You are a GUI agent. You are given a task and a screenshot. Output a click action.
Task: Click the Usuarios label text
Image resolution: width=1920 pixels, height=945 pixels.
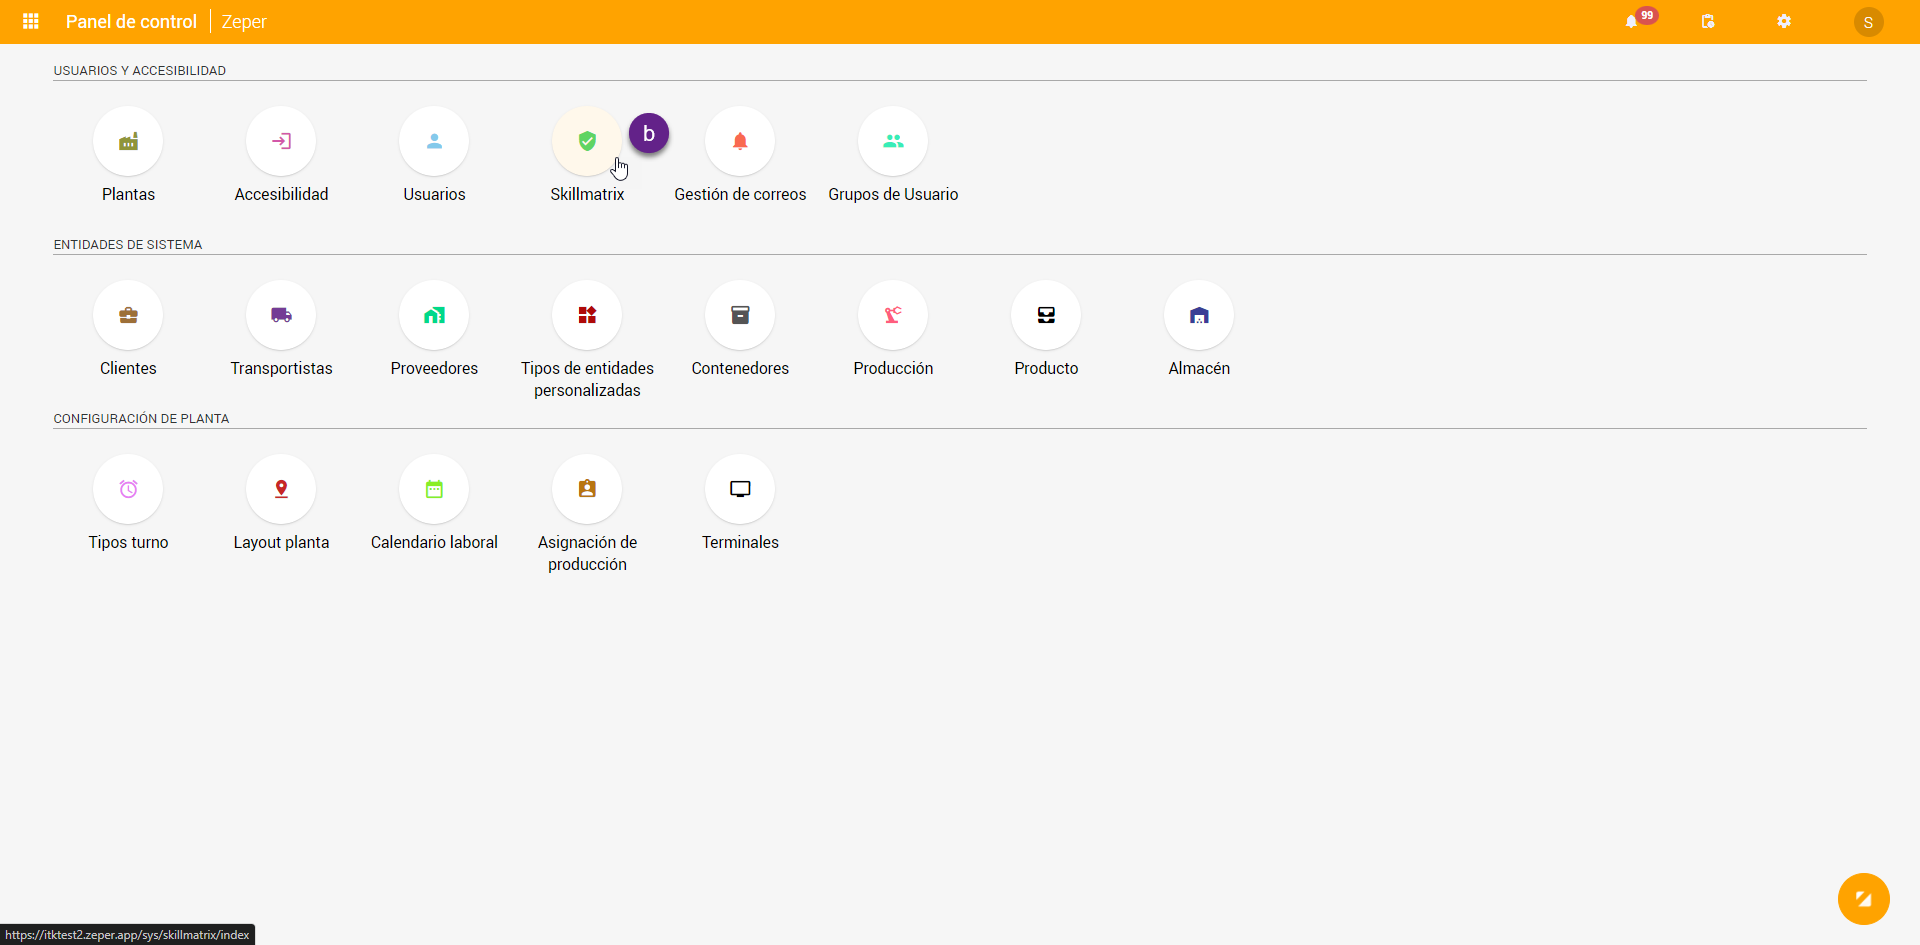point(434,194)
